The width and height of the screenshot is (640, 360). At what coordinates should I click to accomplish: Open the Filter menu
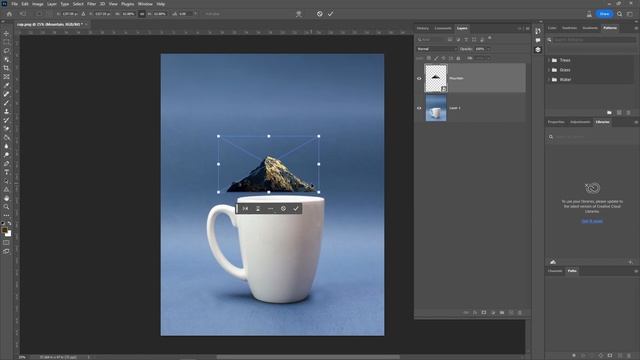click(91, 4)
